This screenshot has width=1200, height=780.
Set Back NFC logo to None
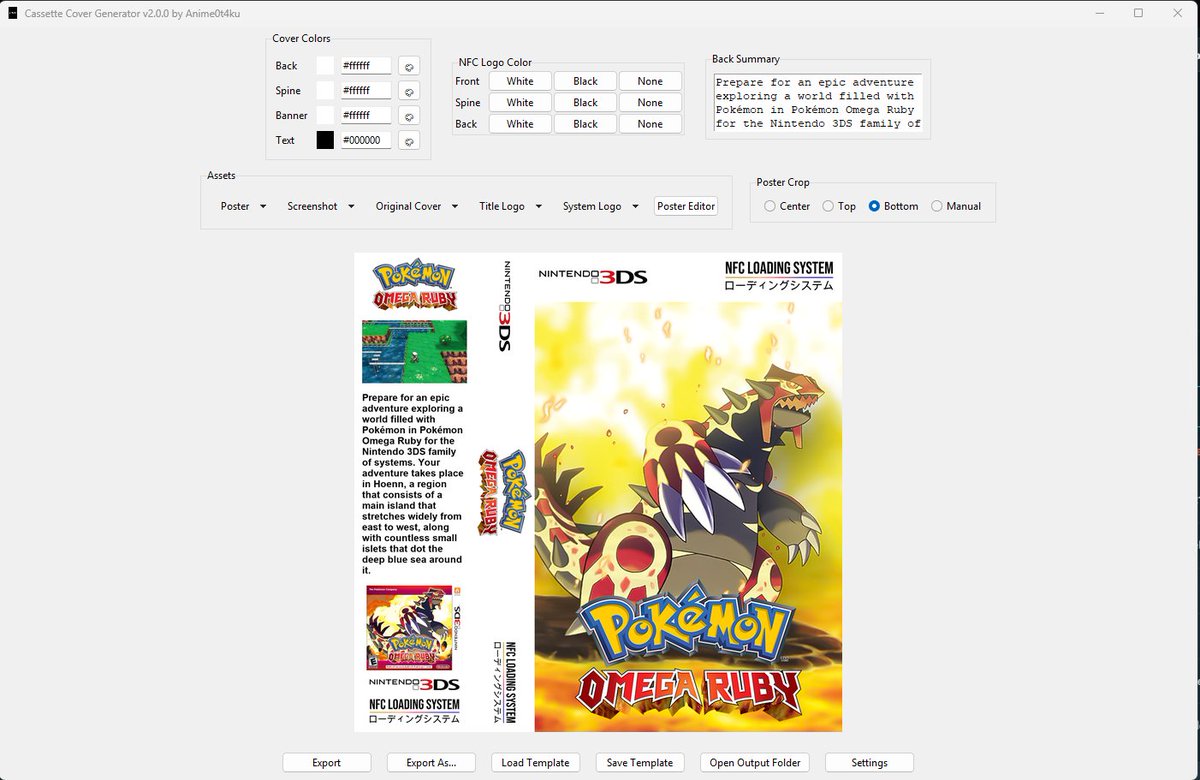click(x=650, y=124)
